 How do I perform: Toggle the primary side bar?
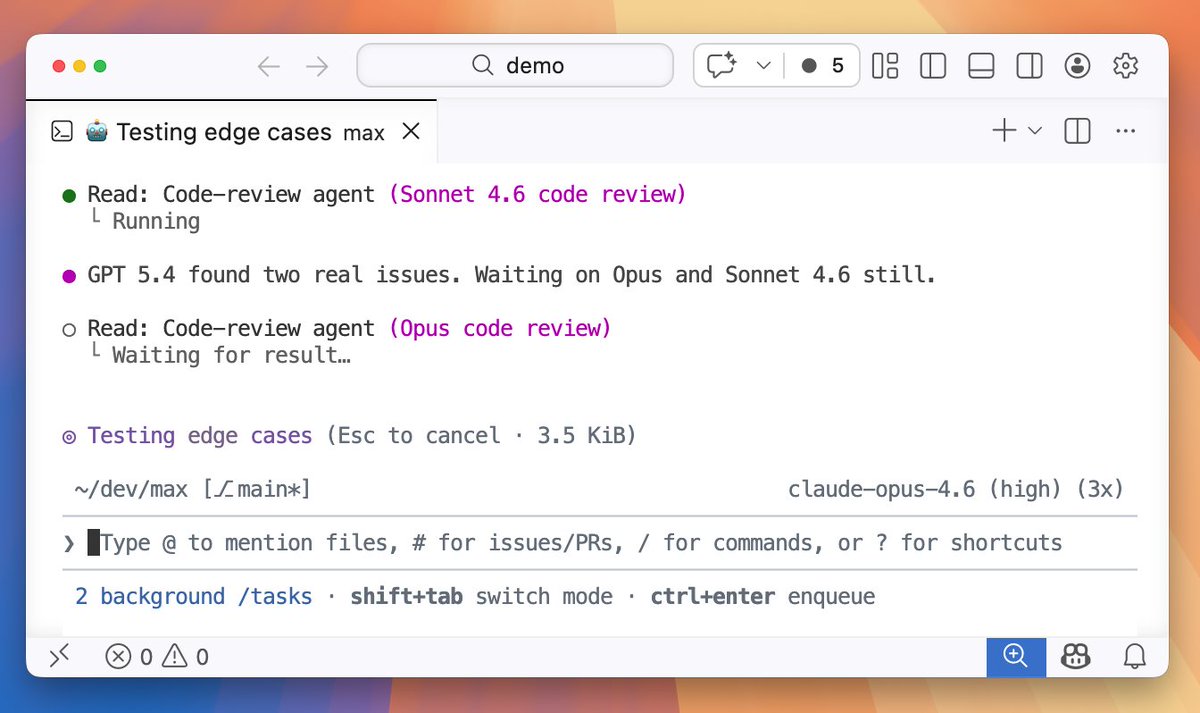933,66
